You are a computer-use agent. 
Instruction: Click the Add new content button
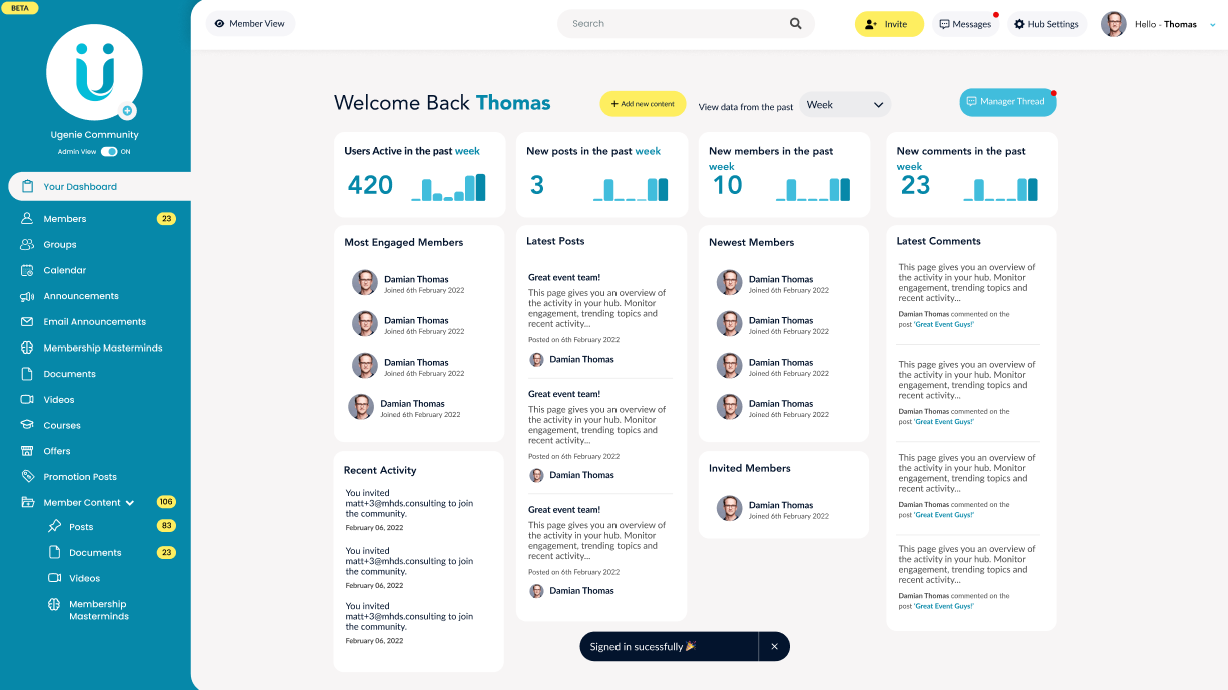point(642,104)
